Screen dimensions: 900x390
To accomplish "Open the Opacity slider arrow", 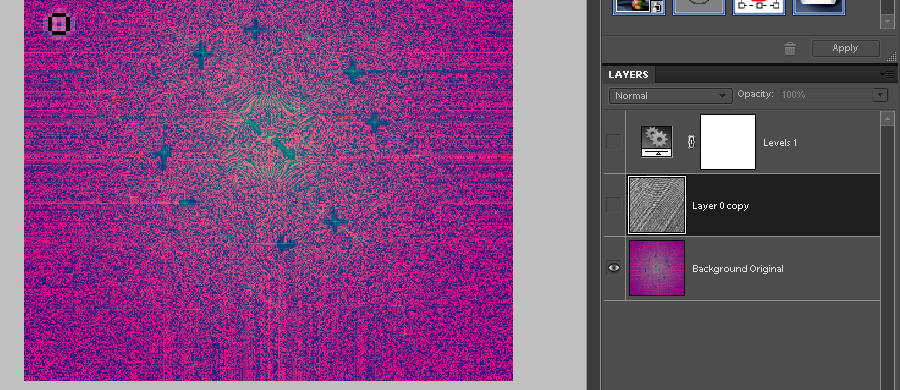I will pos(879,95).
